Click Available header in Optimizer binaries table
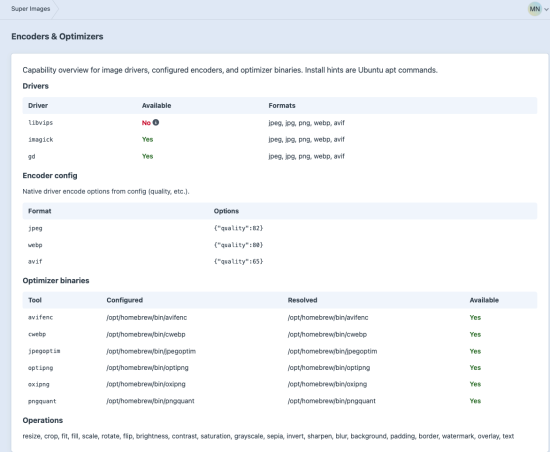The width and height of the screenshot is (550, 452). (x=484, y=300)
